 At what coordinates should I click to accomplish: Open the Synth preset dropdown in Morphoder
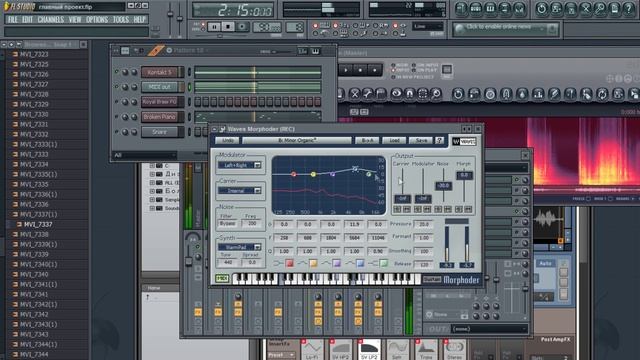(x=240, y=247)
